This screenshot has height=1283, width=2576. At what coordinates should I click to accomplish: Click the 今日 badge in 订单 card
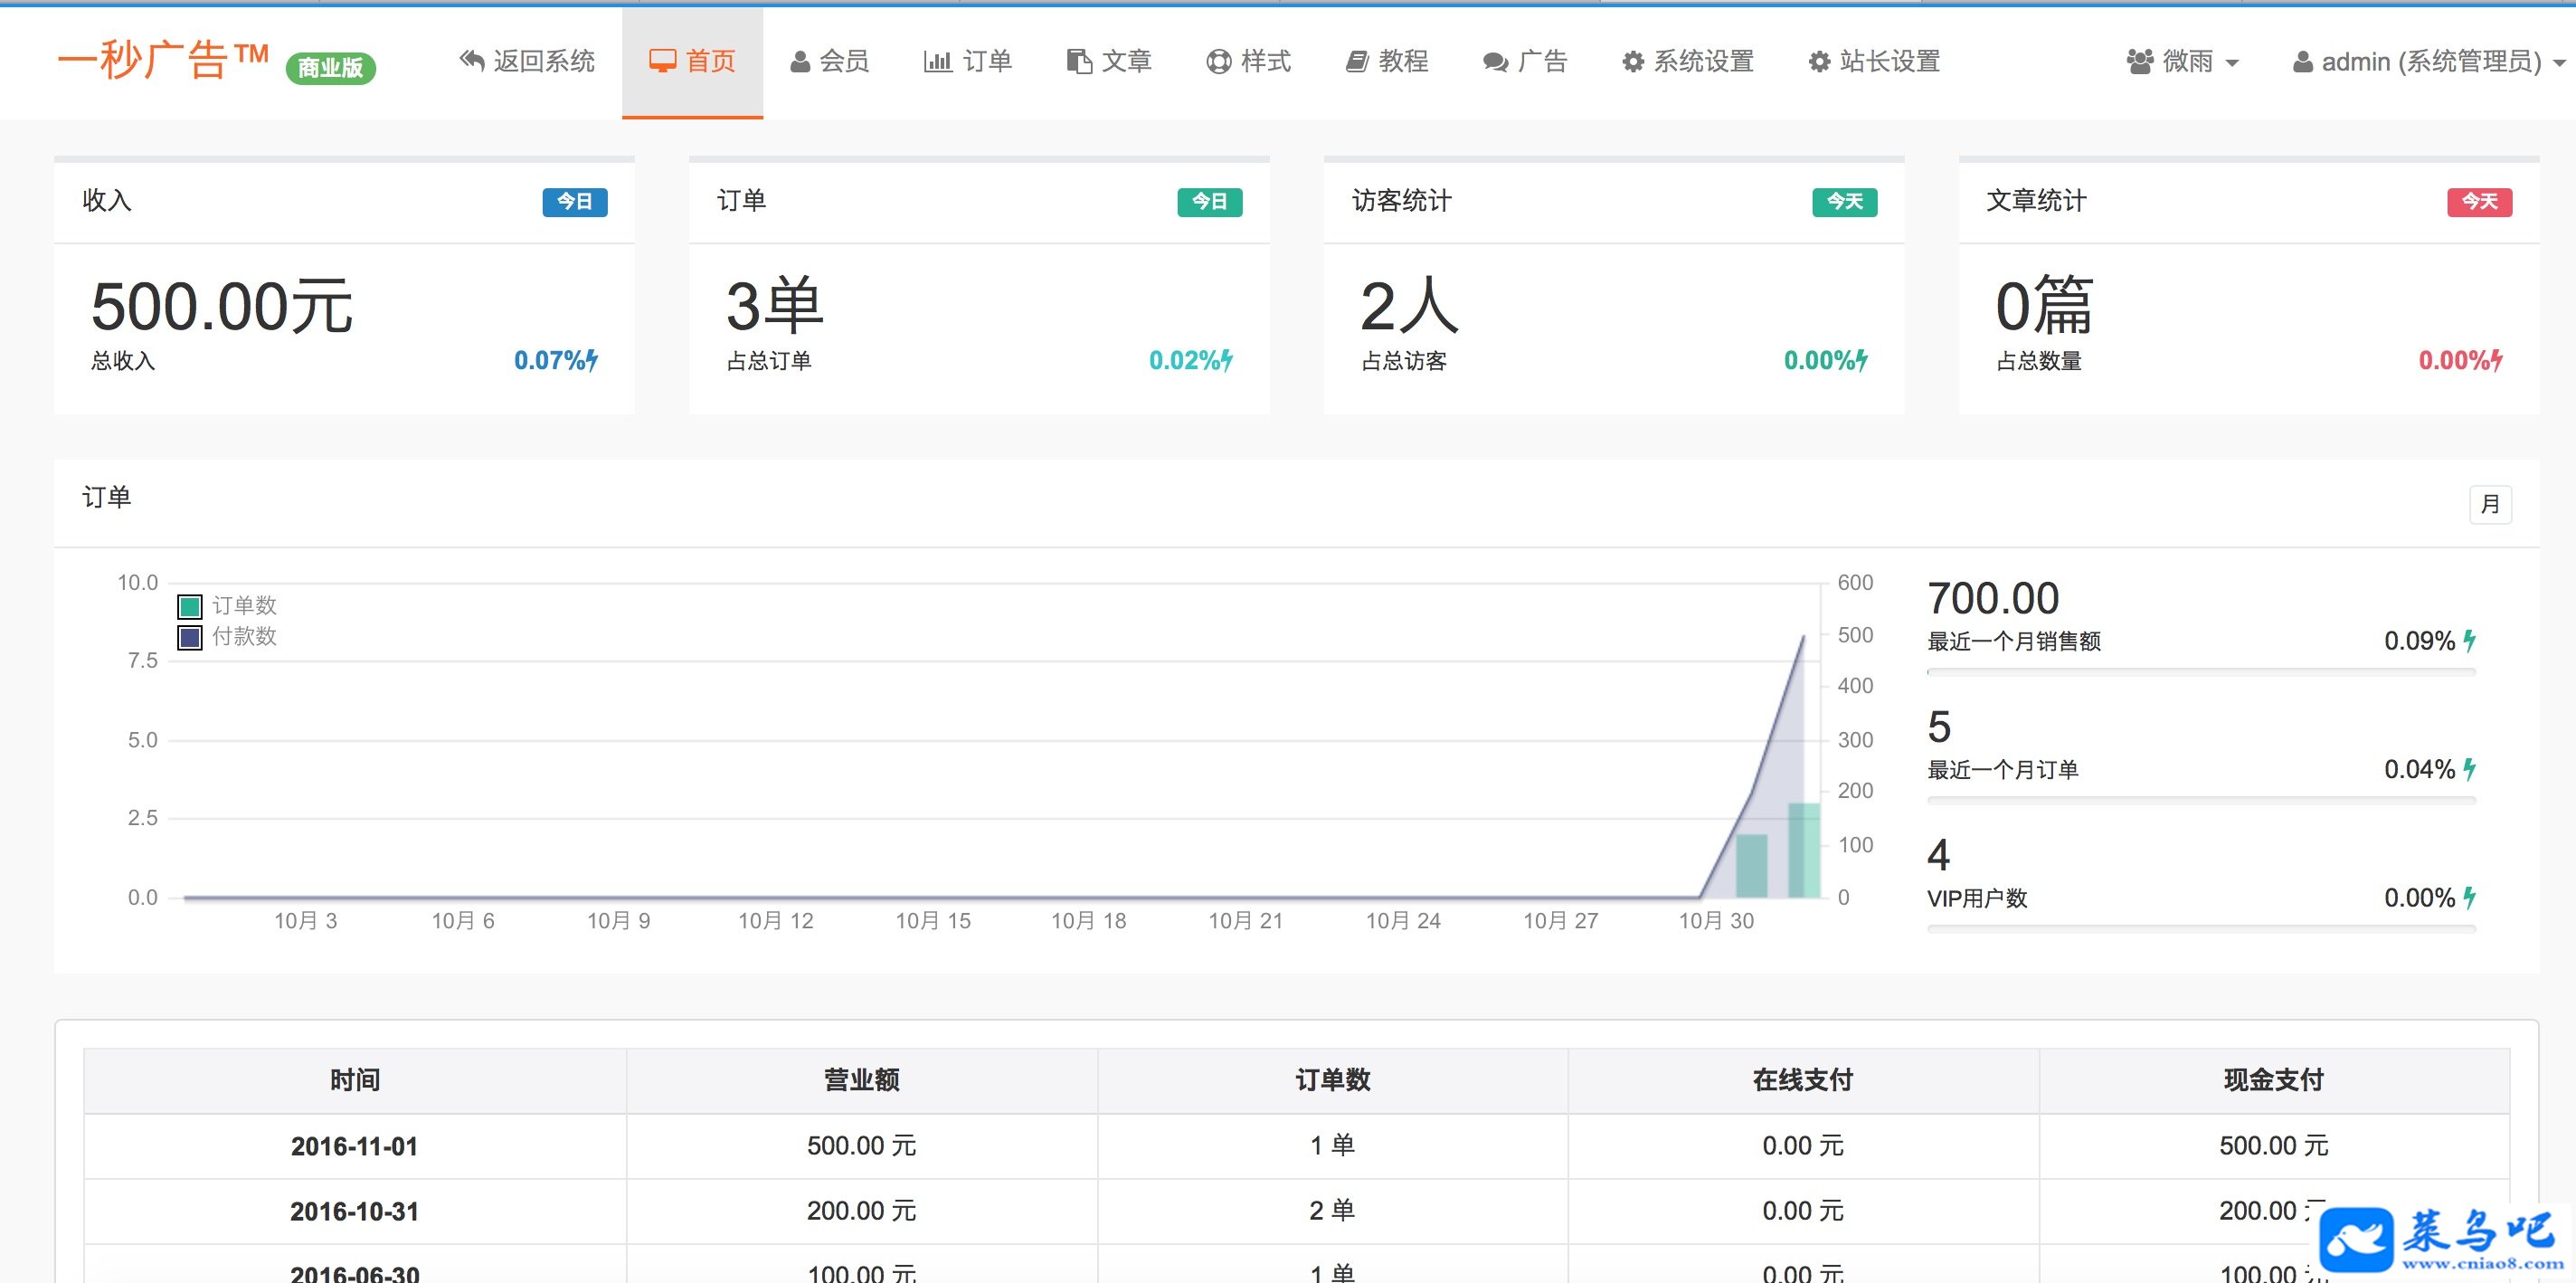[1210, 202]
